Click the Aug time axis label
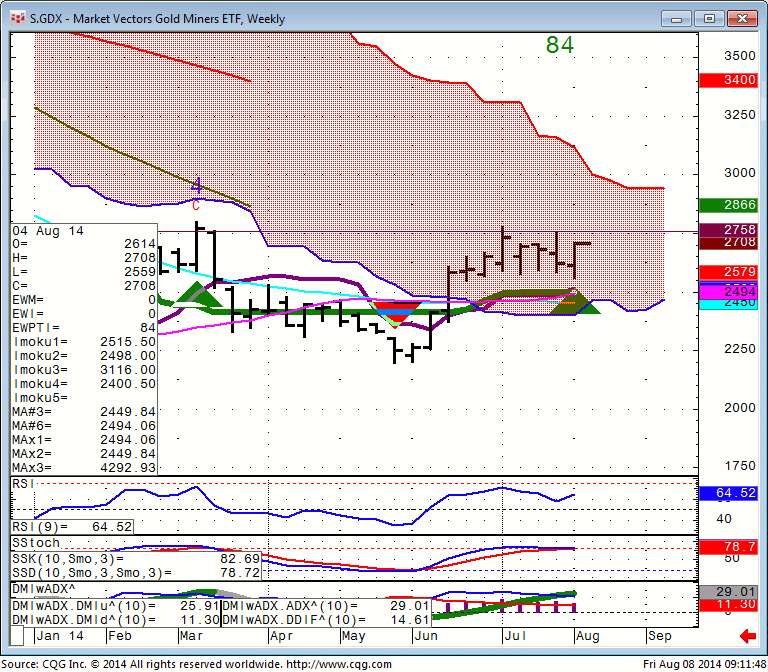This screenshot has width=768, height=672. [x=587, y=636]
